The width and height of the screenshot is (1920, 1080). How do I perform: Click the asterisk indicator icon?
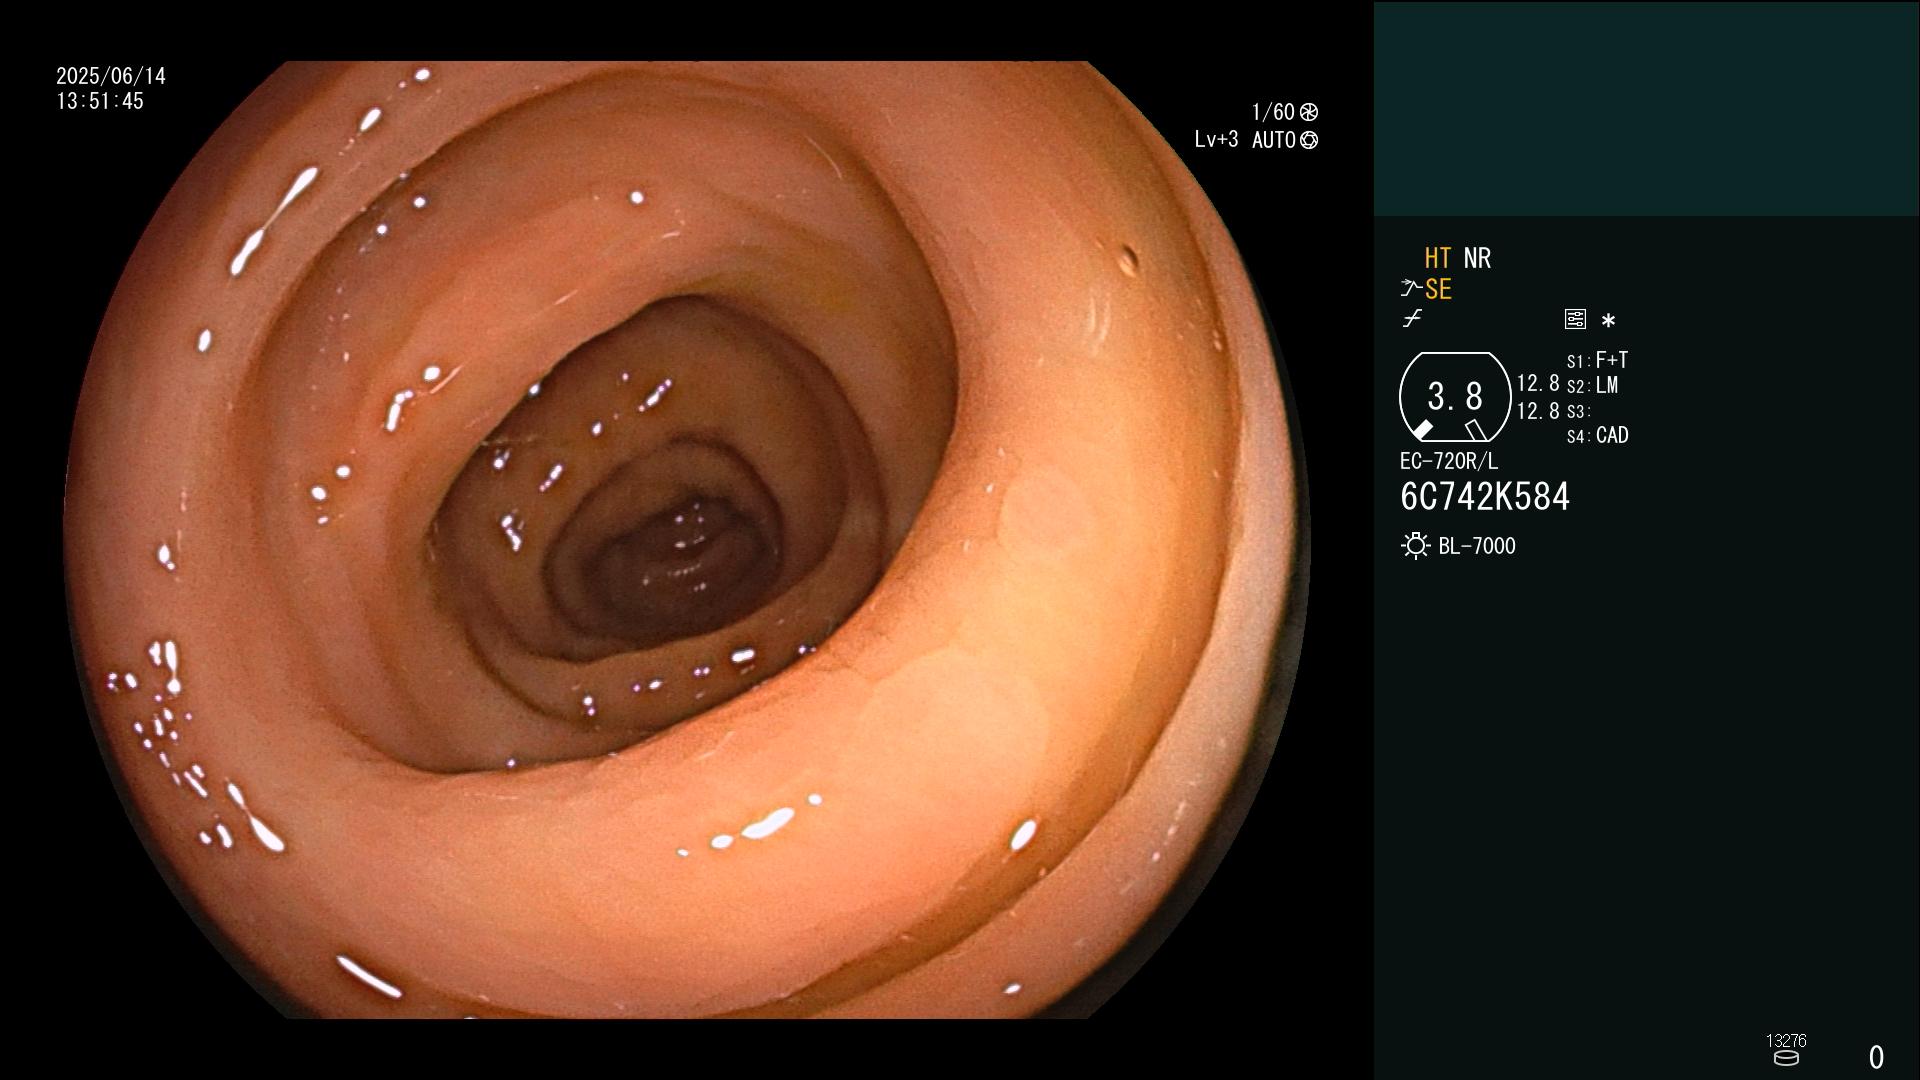coord(1608,321)
